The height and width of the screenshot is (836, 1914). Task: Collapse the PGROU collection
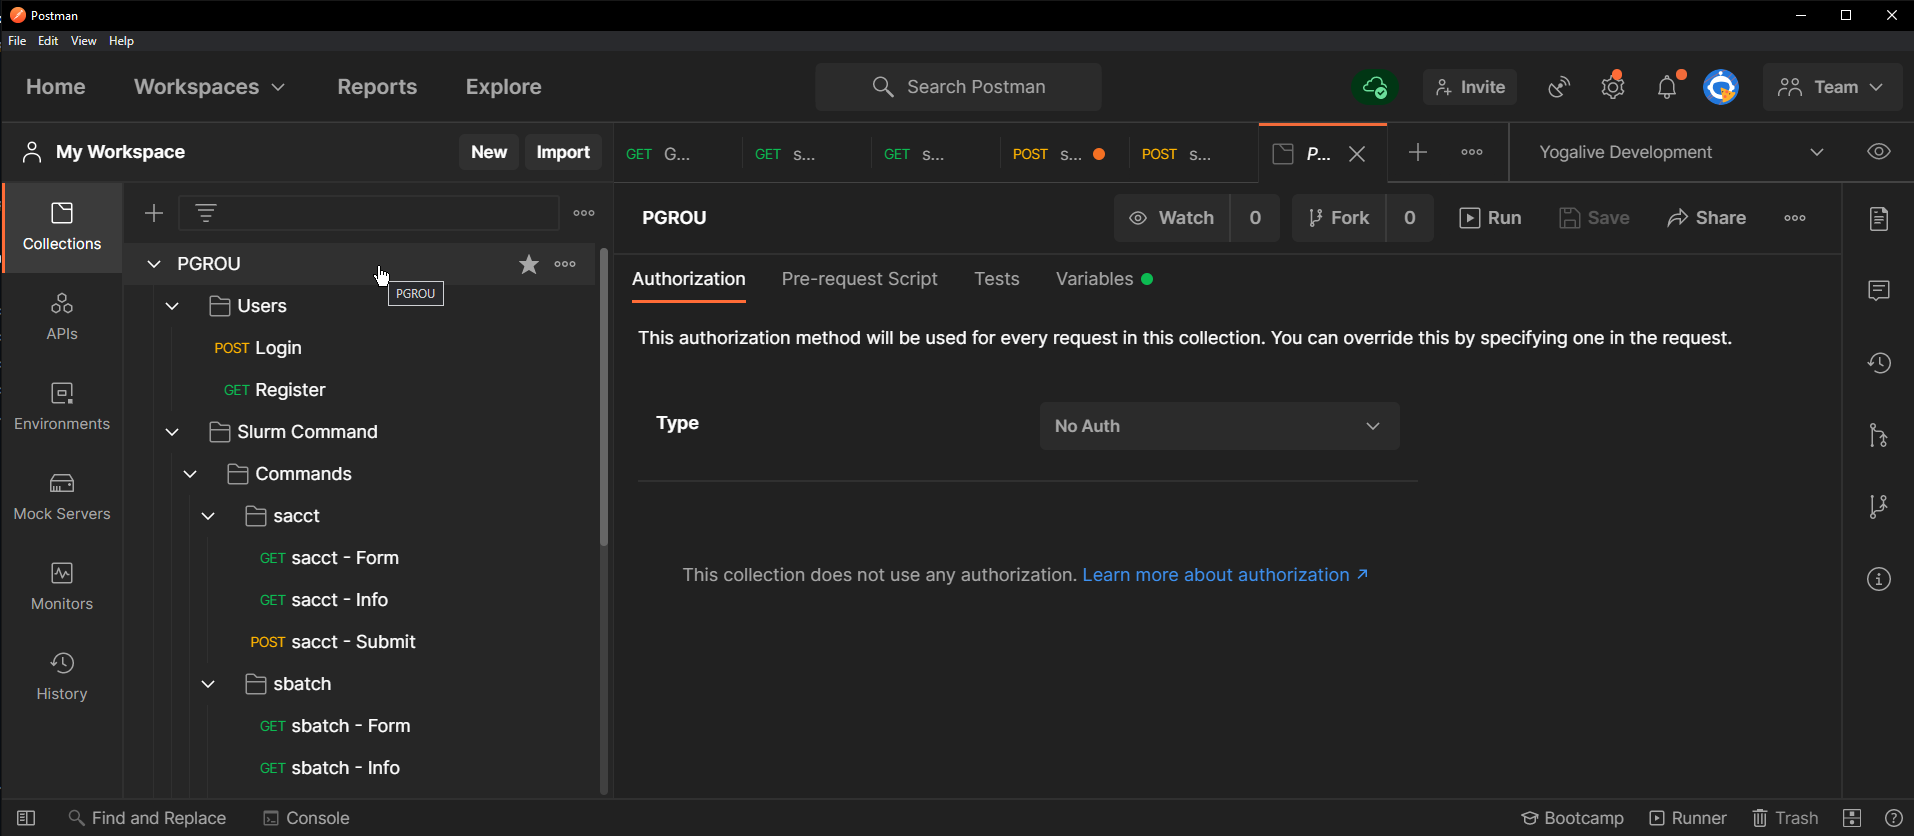click(154, 264)
